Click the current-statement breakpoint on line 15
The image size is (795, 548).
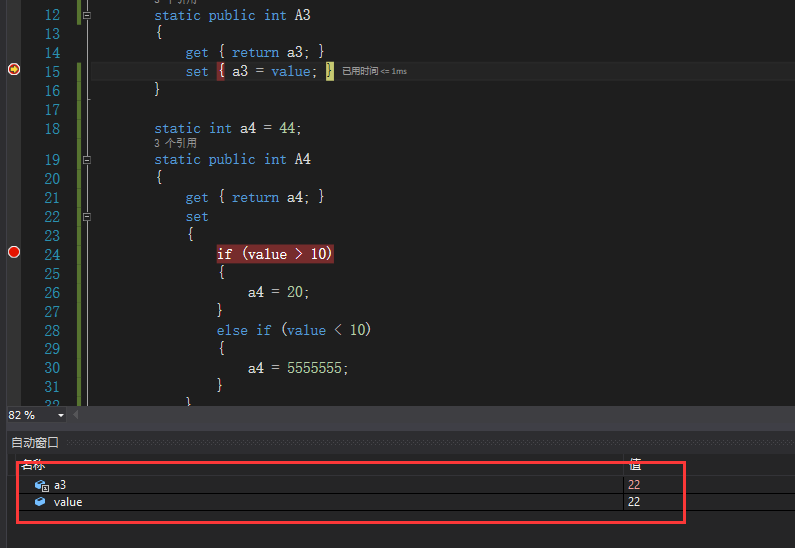(14, 69)
